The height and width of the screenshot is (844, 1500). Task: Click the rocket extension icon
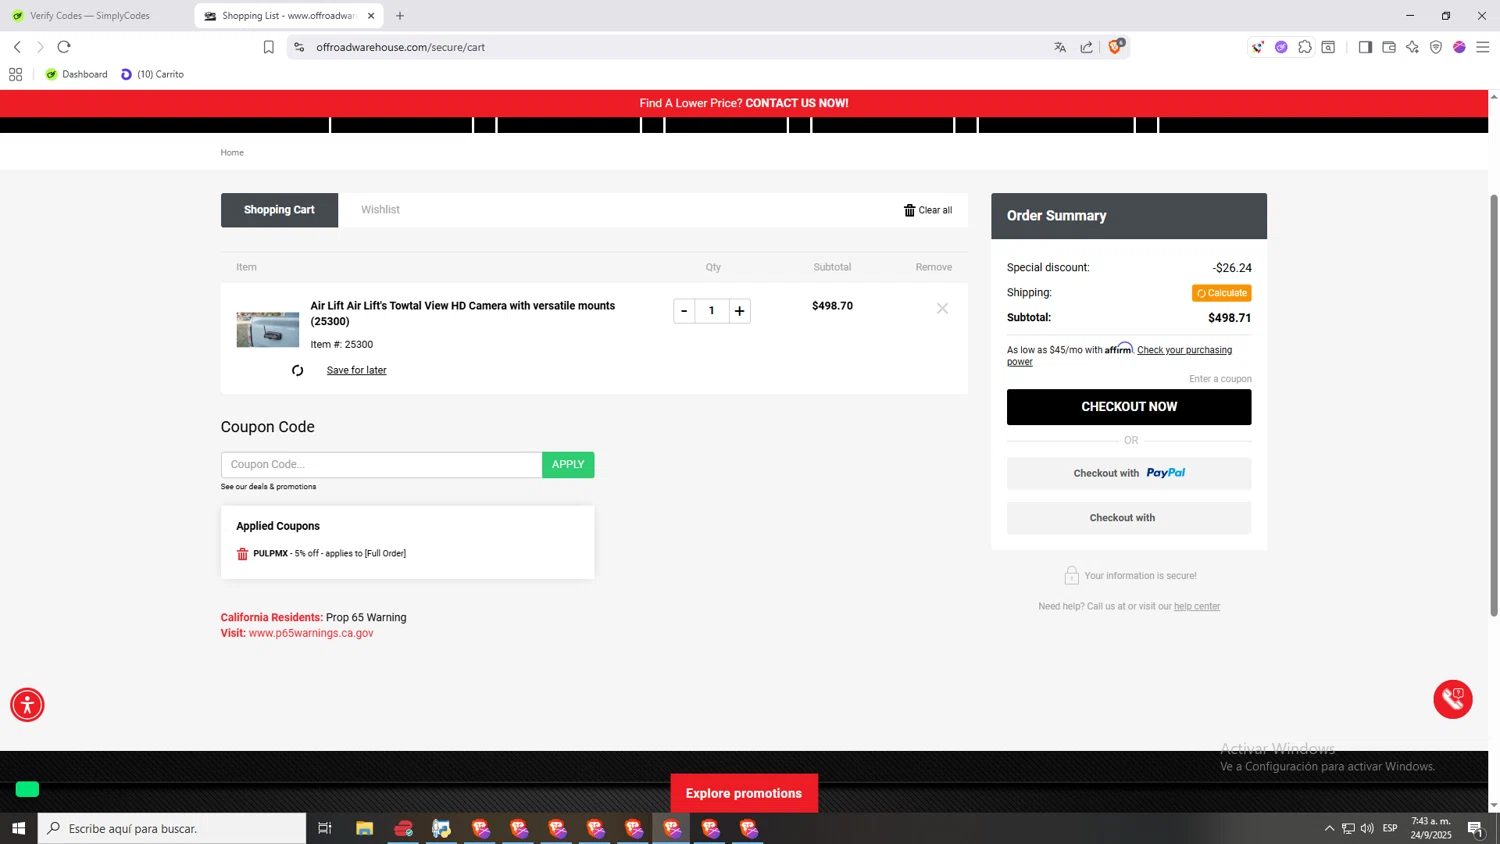1258,47
